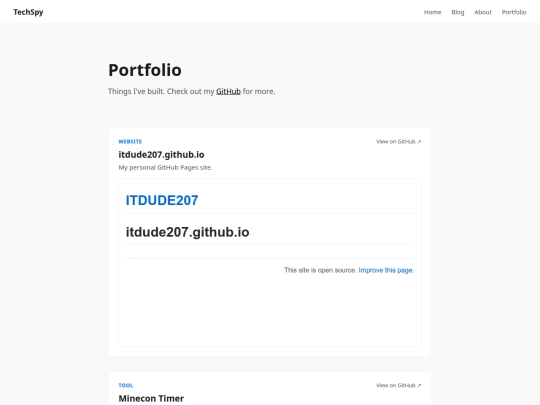The width and height of the screenshot is (540, 405).
Task: Click the itdude207.github.io project title
Action: coord(161,155)
